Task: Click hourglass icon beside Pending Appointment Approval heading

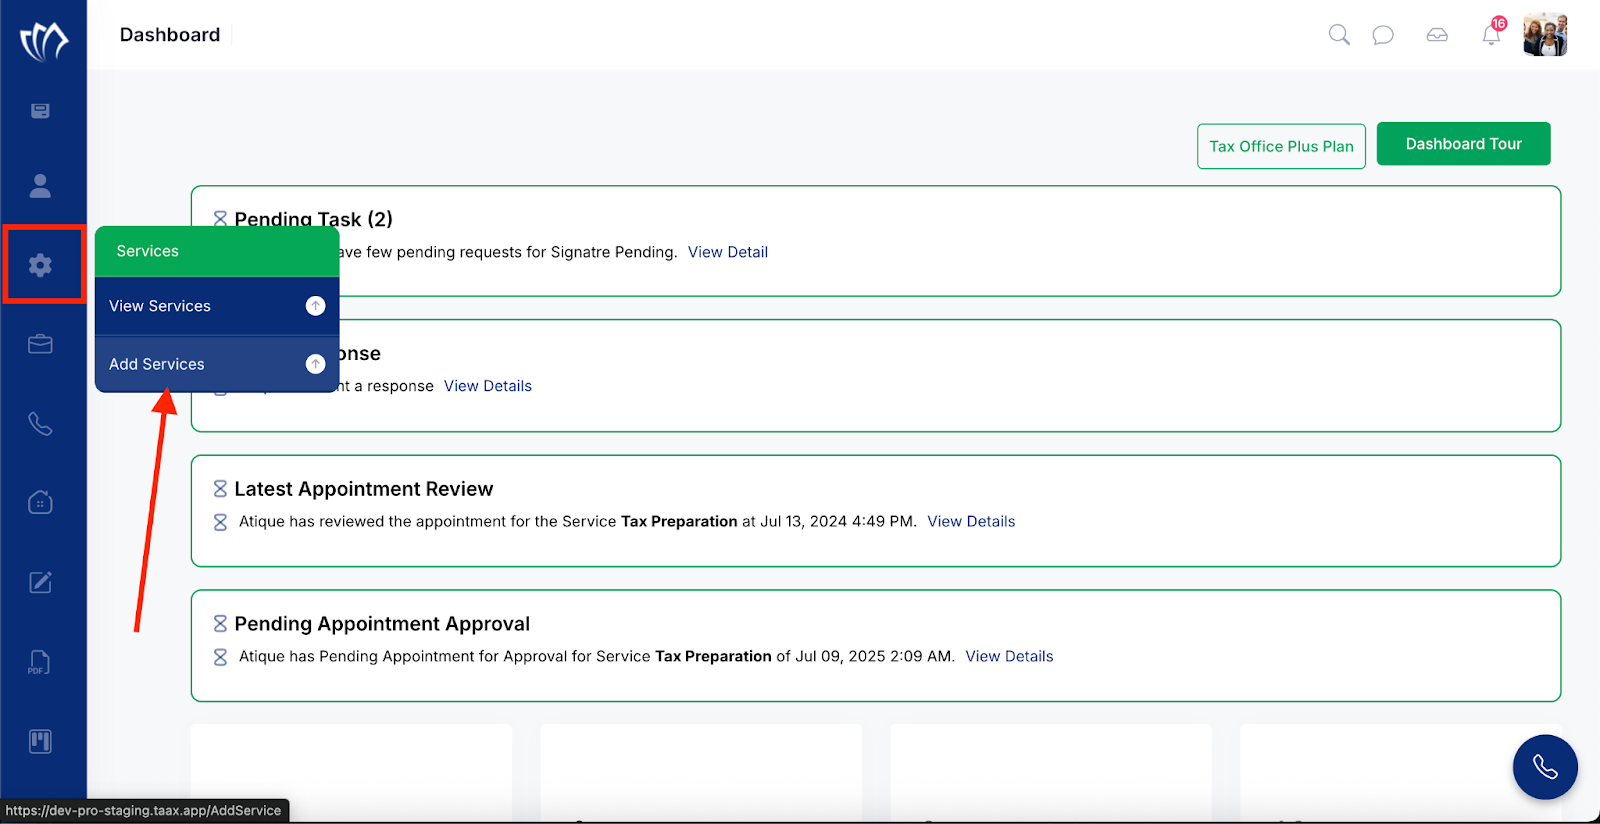Action: (x=220, y=624)
